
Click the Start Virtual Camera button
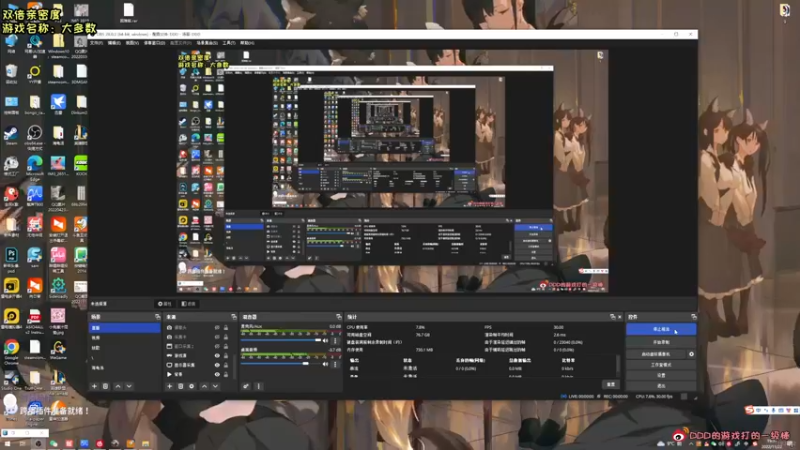tap(656, 354)
